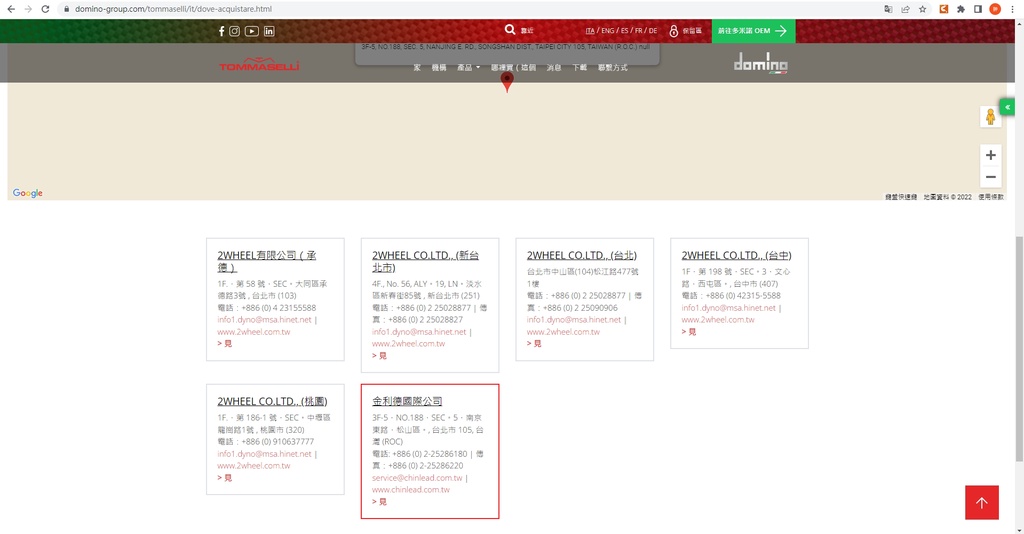
Task: Open Chrome three-dot menu
Action: click(1012, 9)
